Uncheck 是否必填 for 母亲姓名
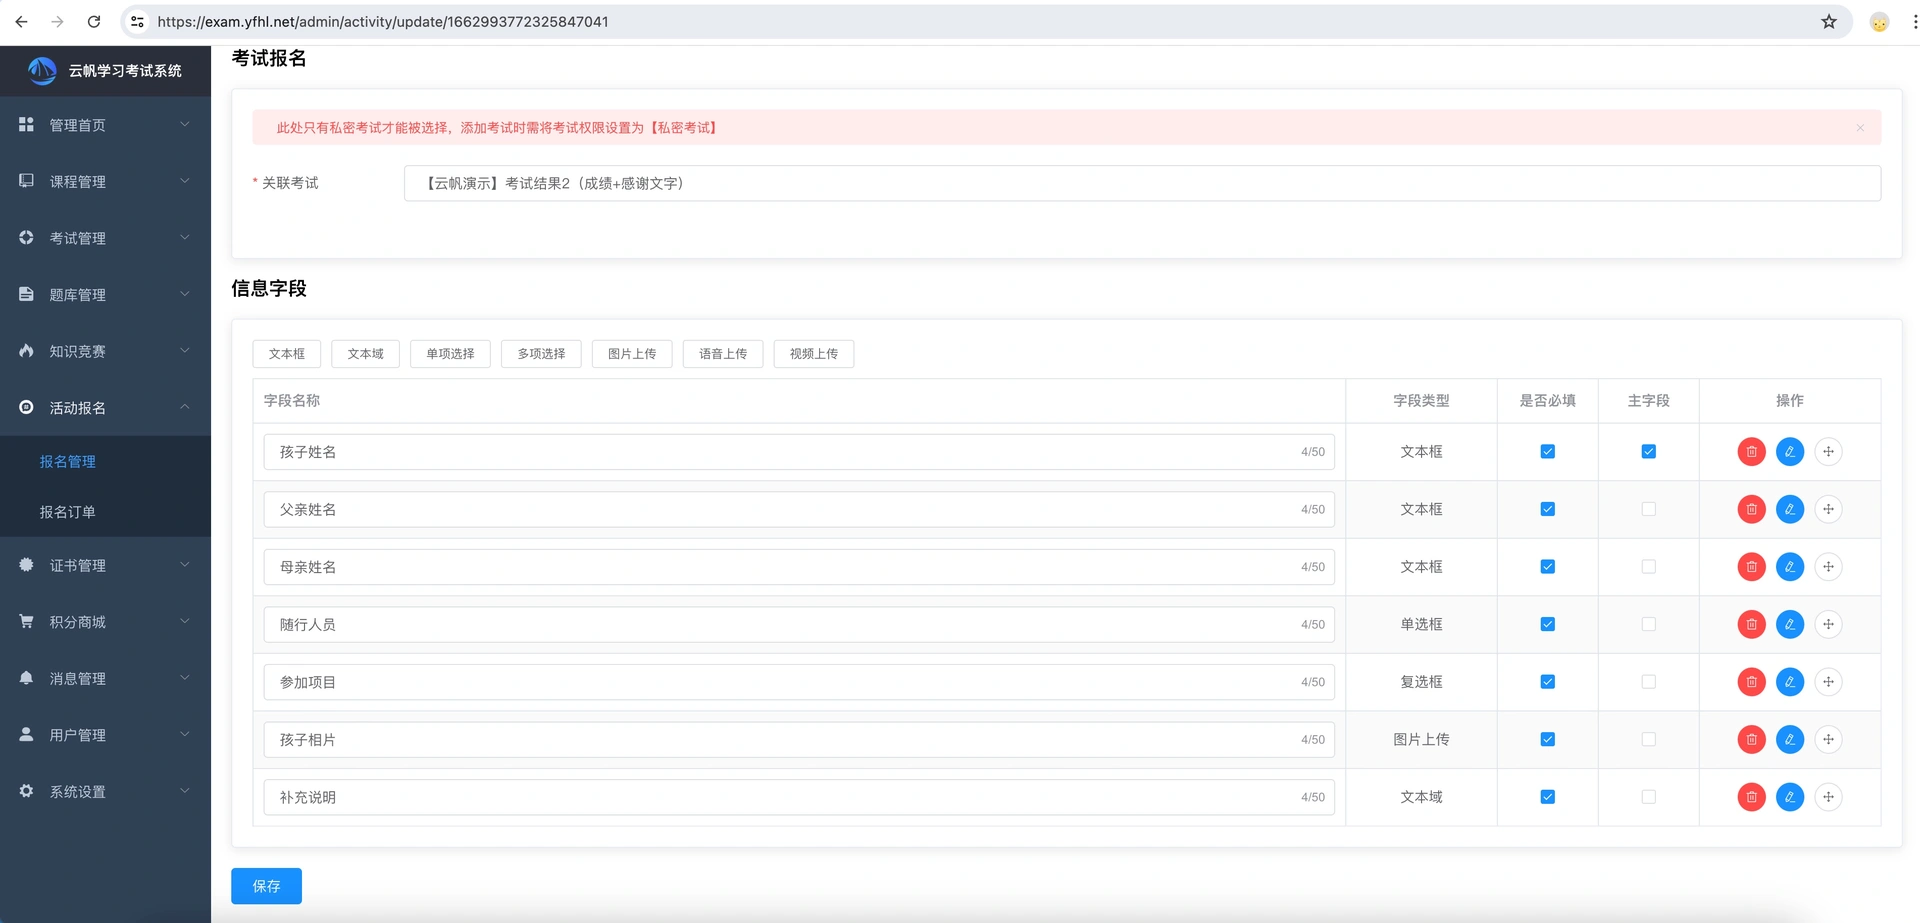1920x923 pixels. coord(1547,567)
